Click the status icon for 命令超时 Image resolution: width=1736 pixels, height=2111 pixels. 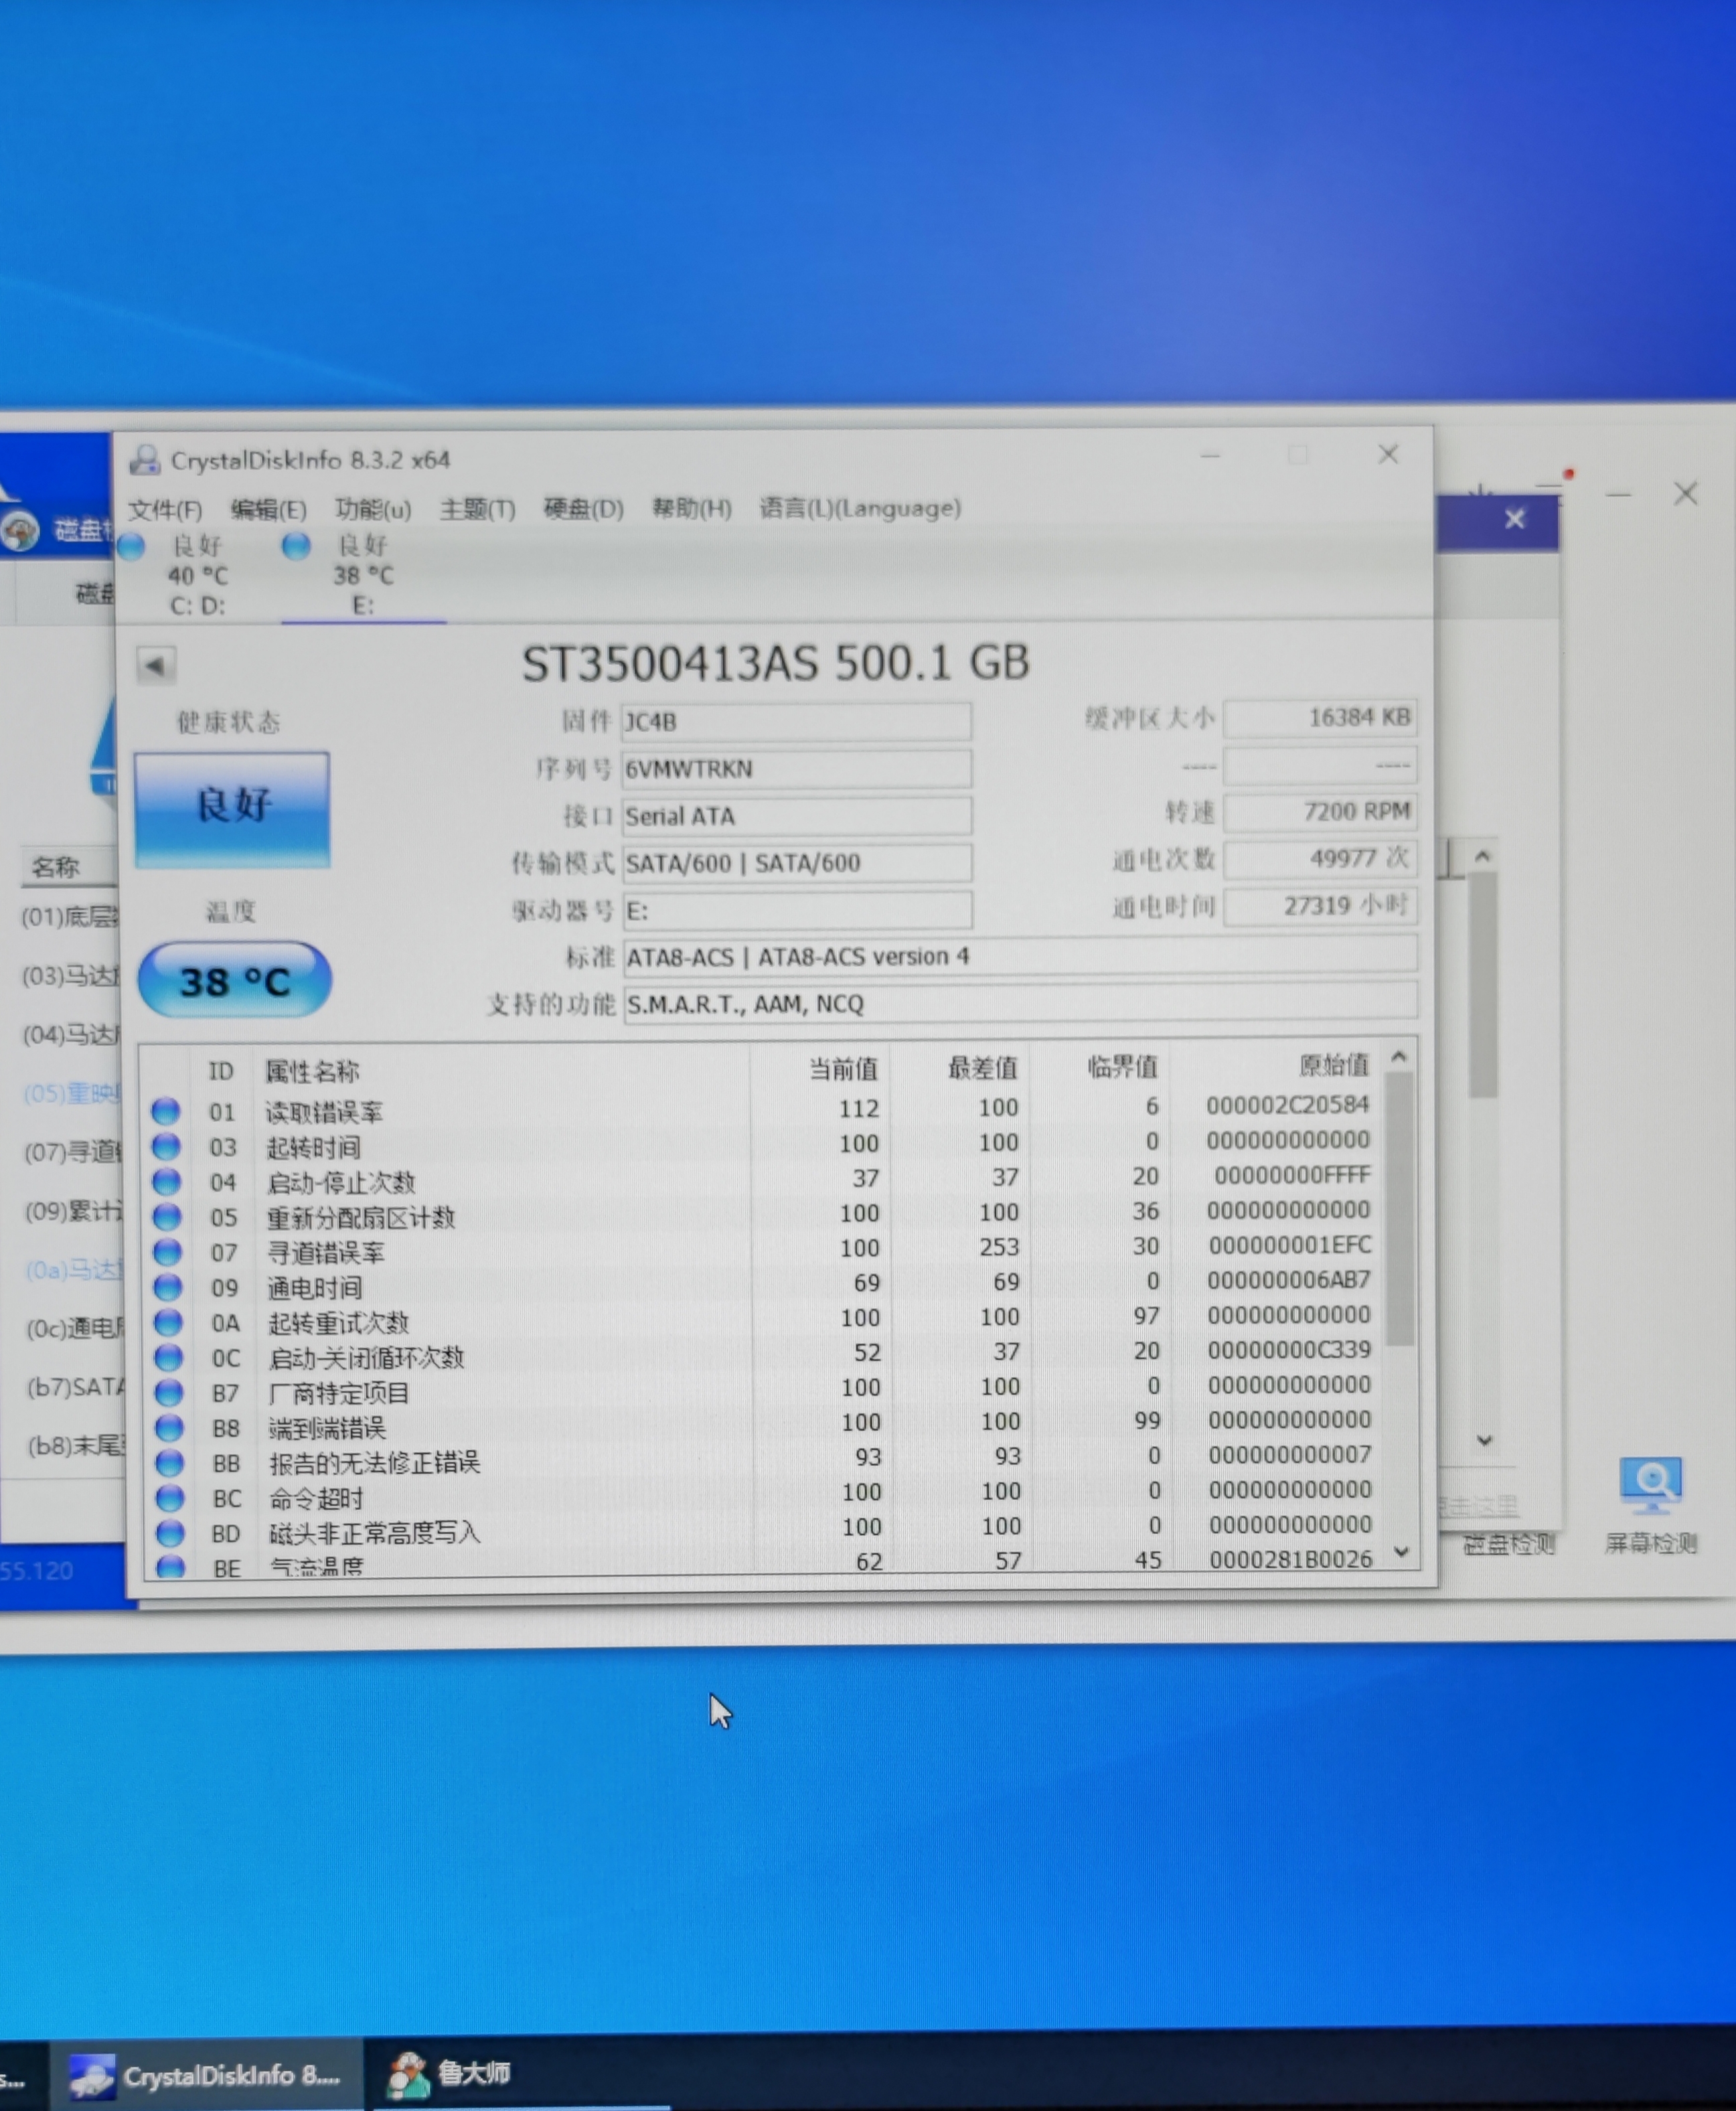pyautogui.click(x=171, y=1497)
